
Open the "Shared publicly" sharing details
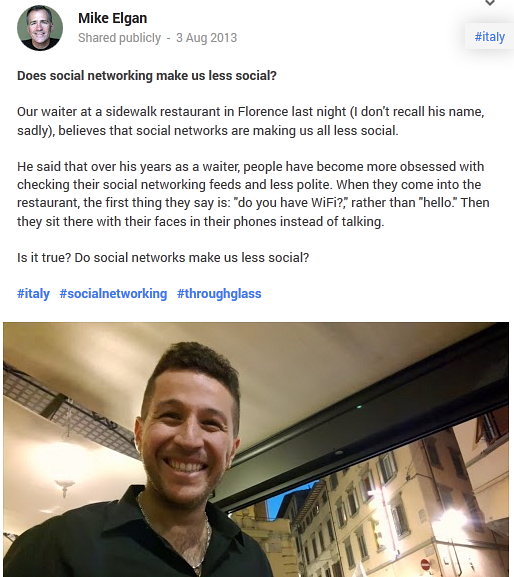click(x=120, y=38)
